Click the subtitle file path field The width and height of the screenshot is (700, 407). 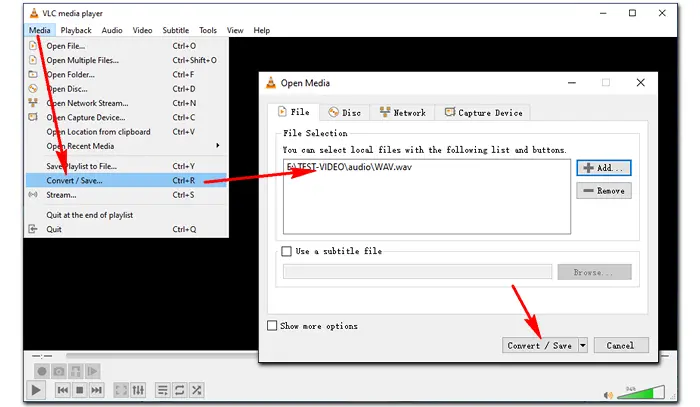coord(417,272)
